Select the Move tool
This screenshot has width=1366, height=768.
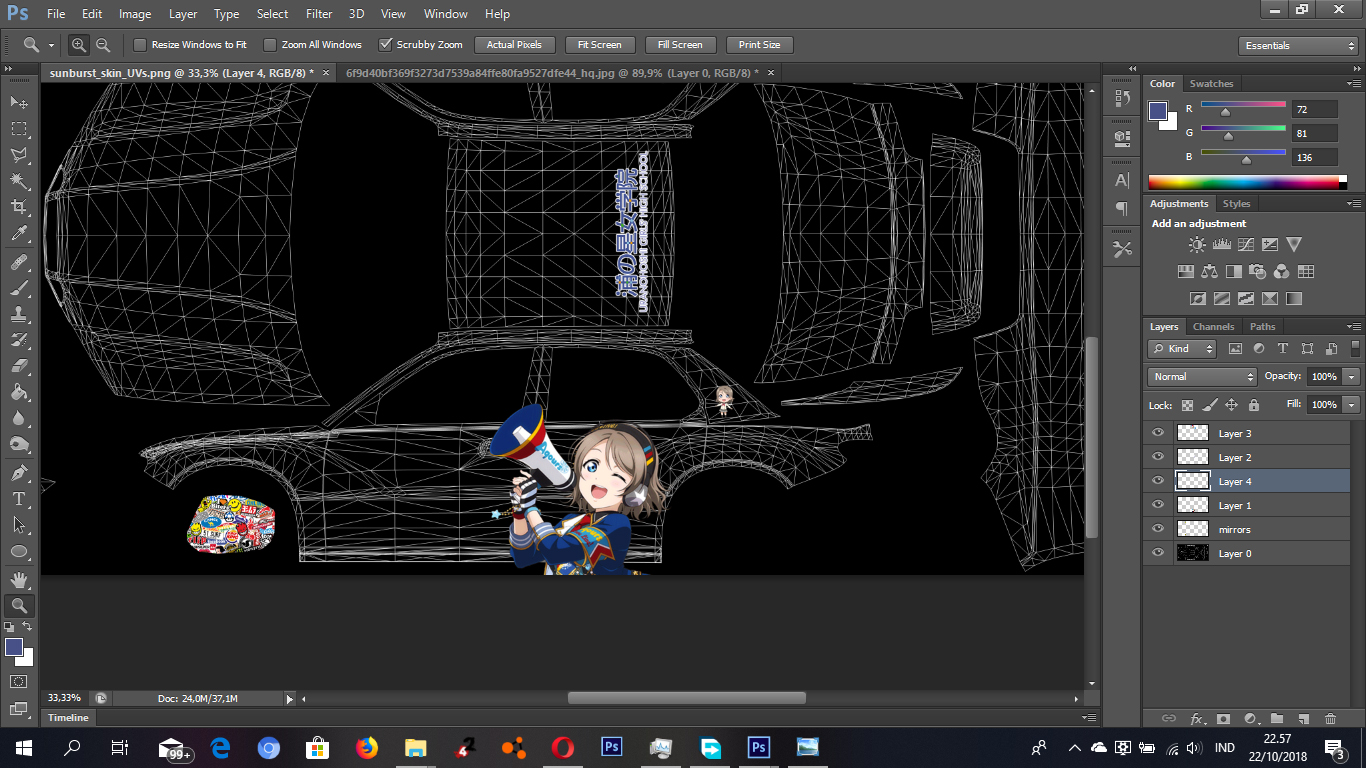click(x=19, y=102)
